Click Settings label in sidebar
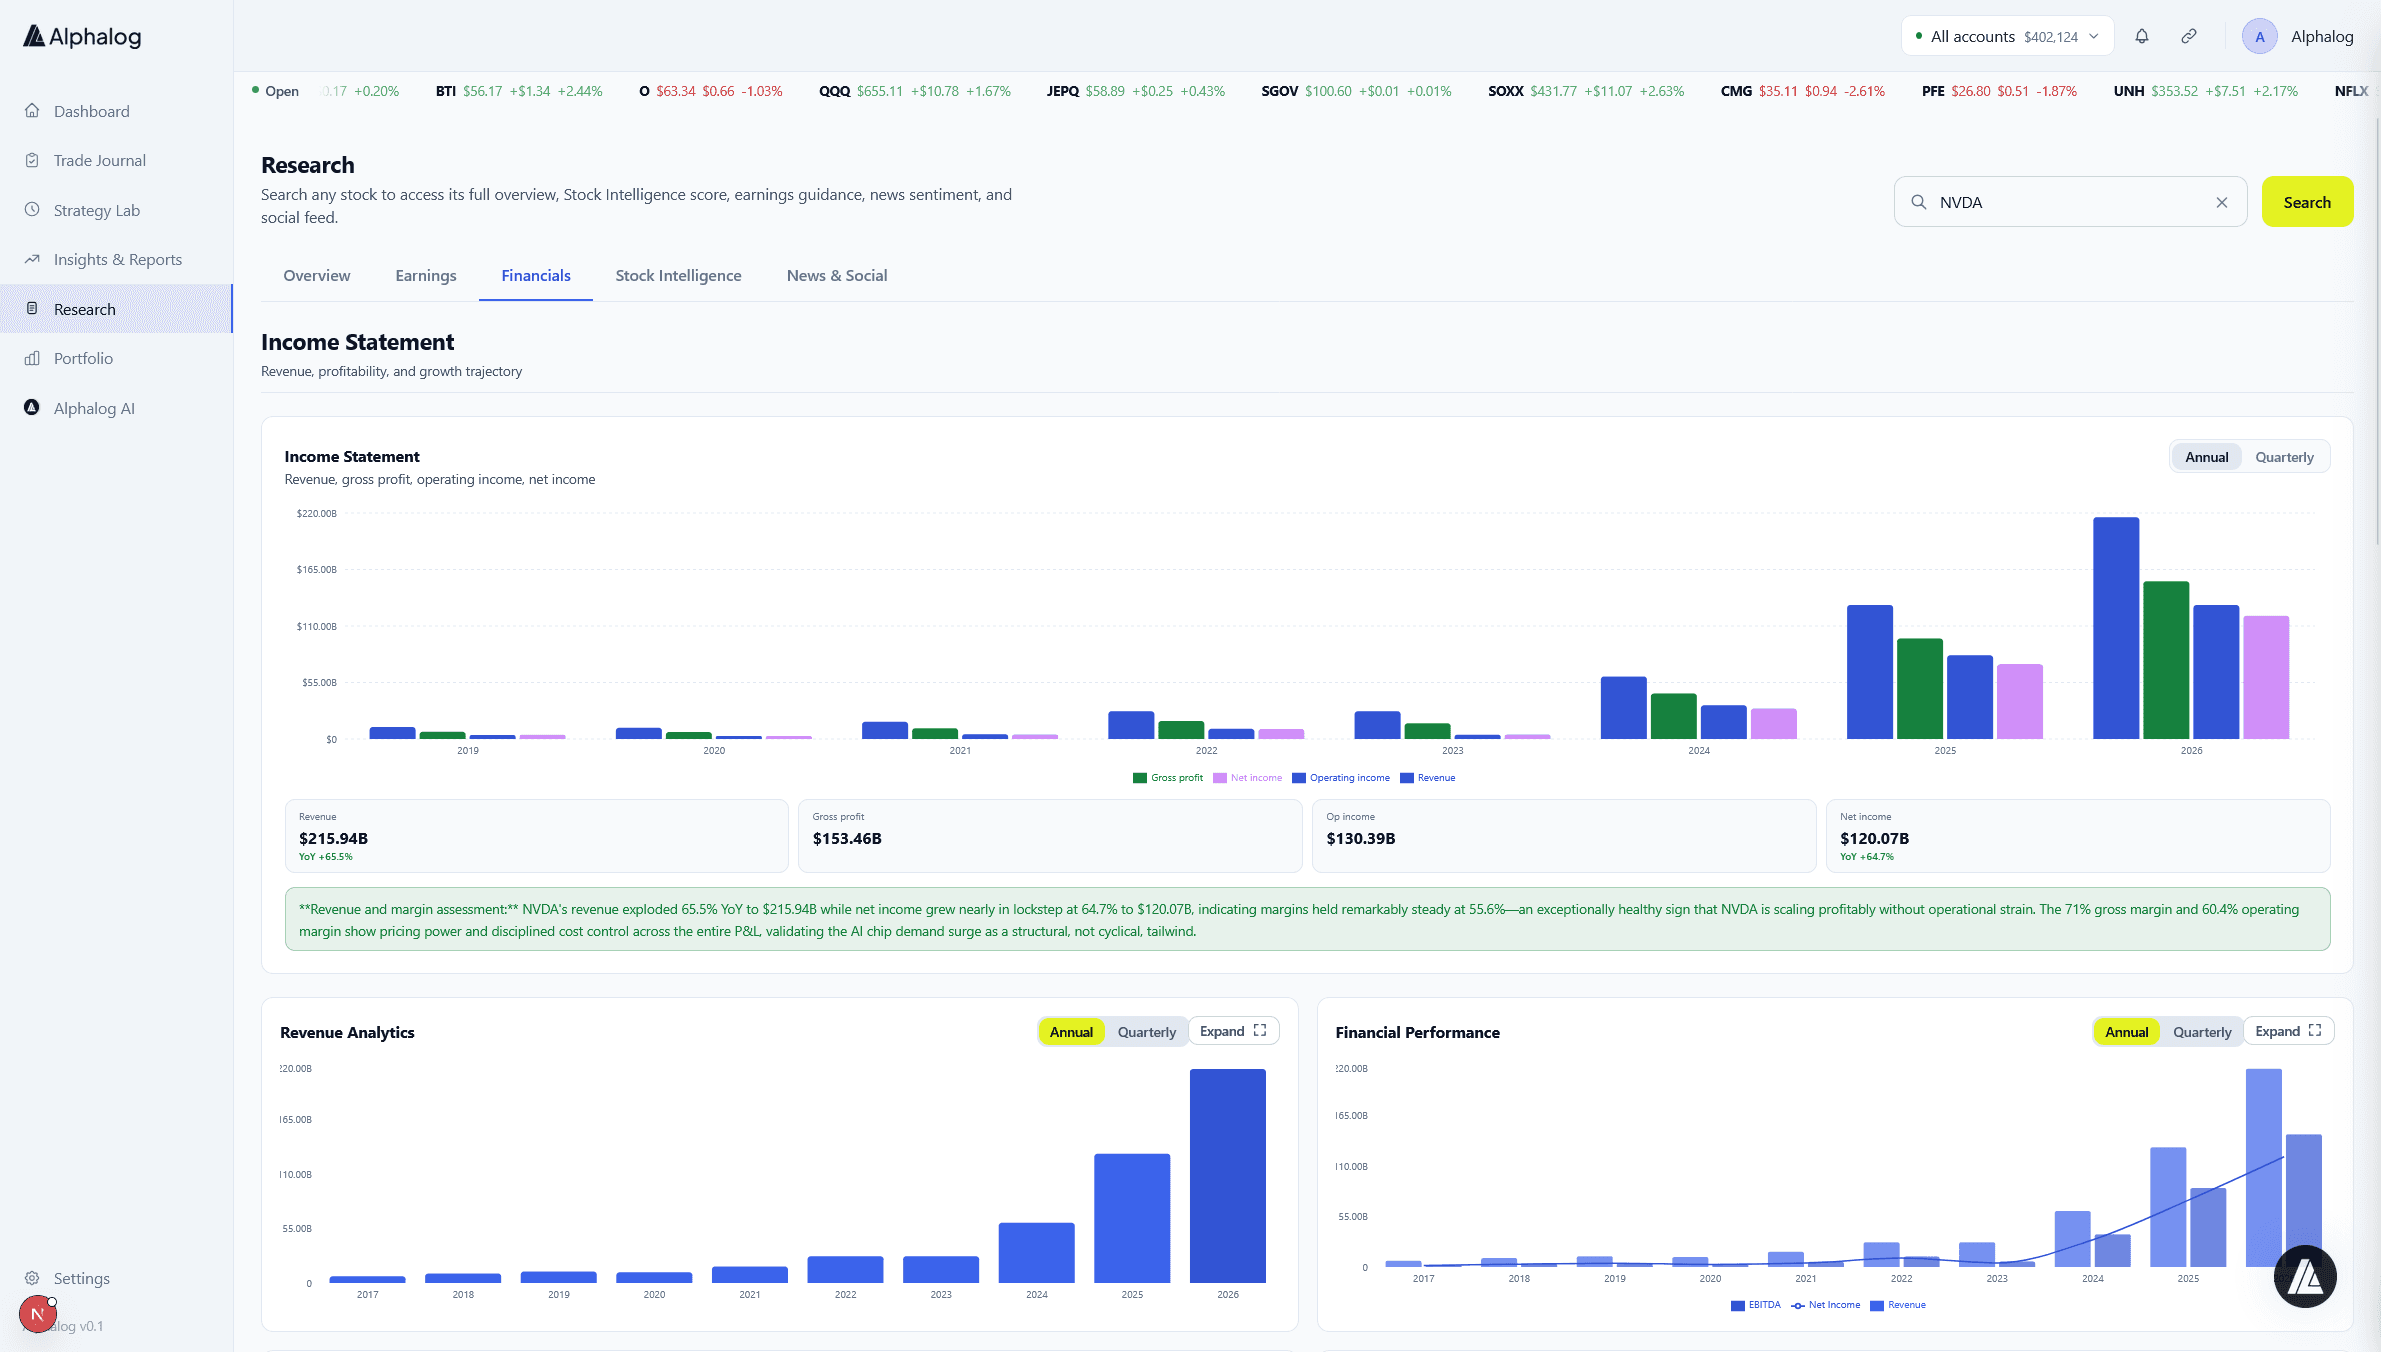 point(82,1278)
